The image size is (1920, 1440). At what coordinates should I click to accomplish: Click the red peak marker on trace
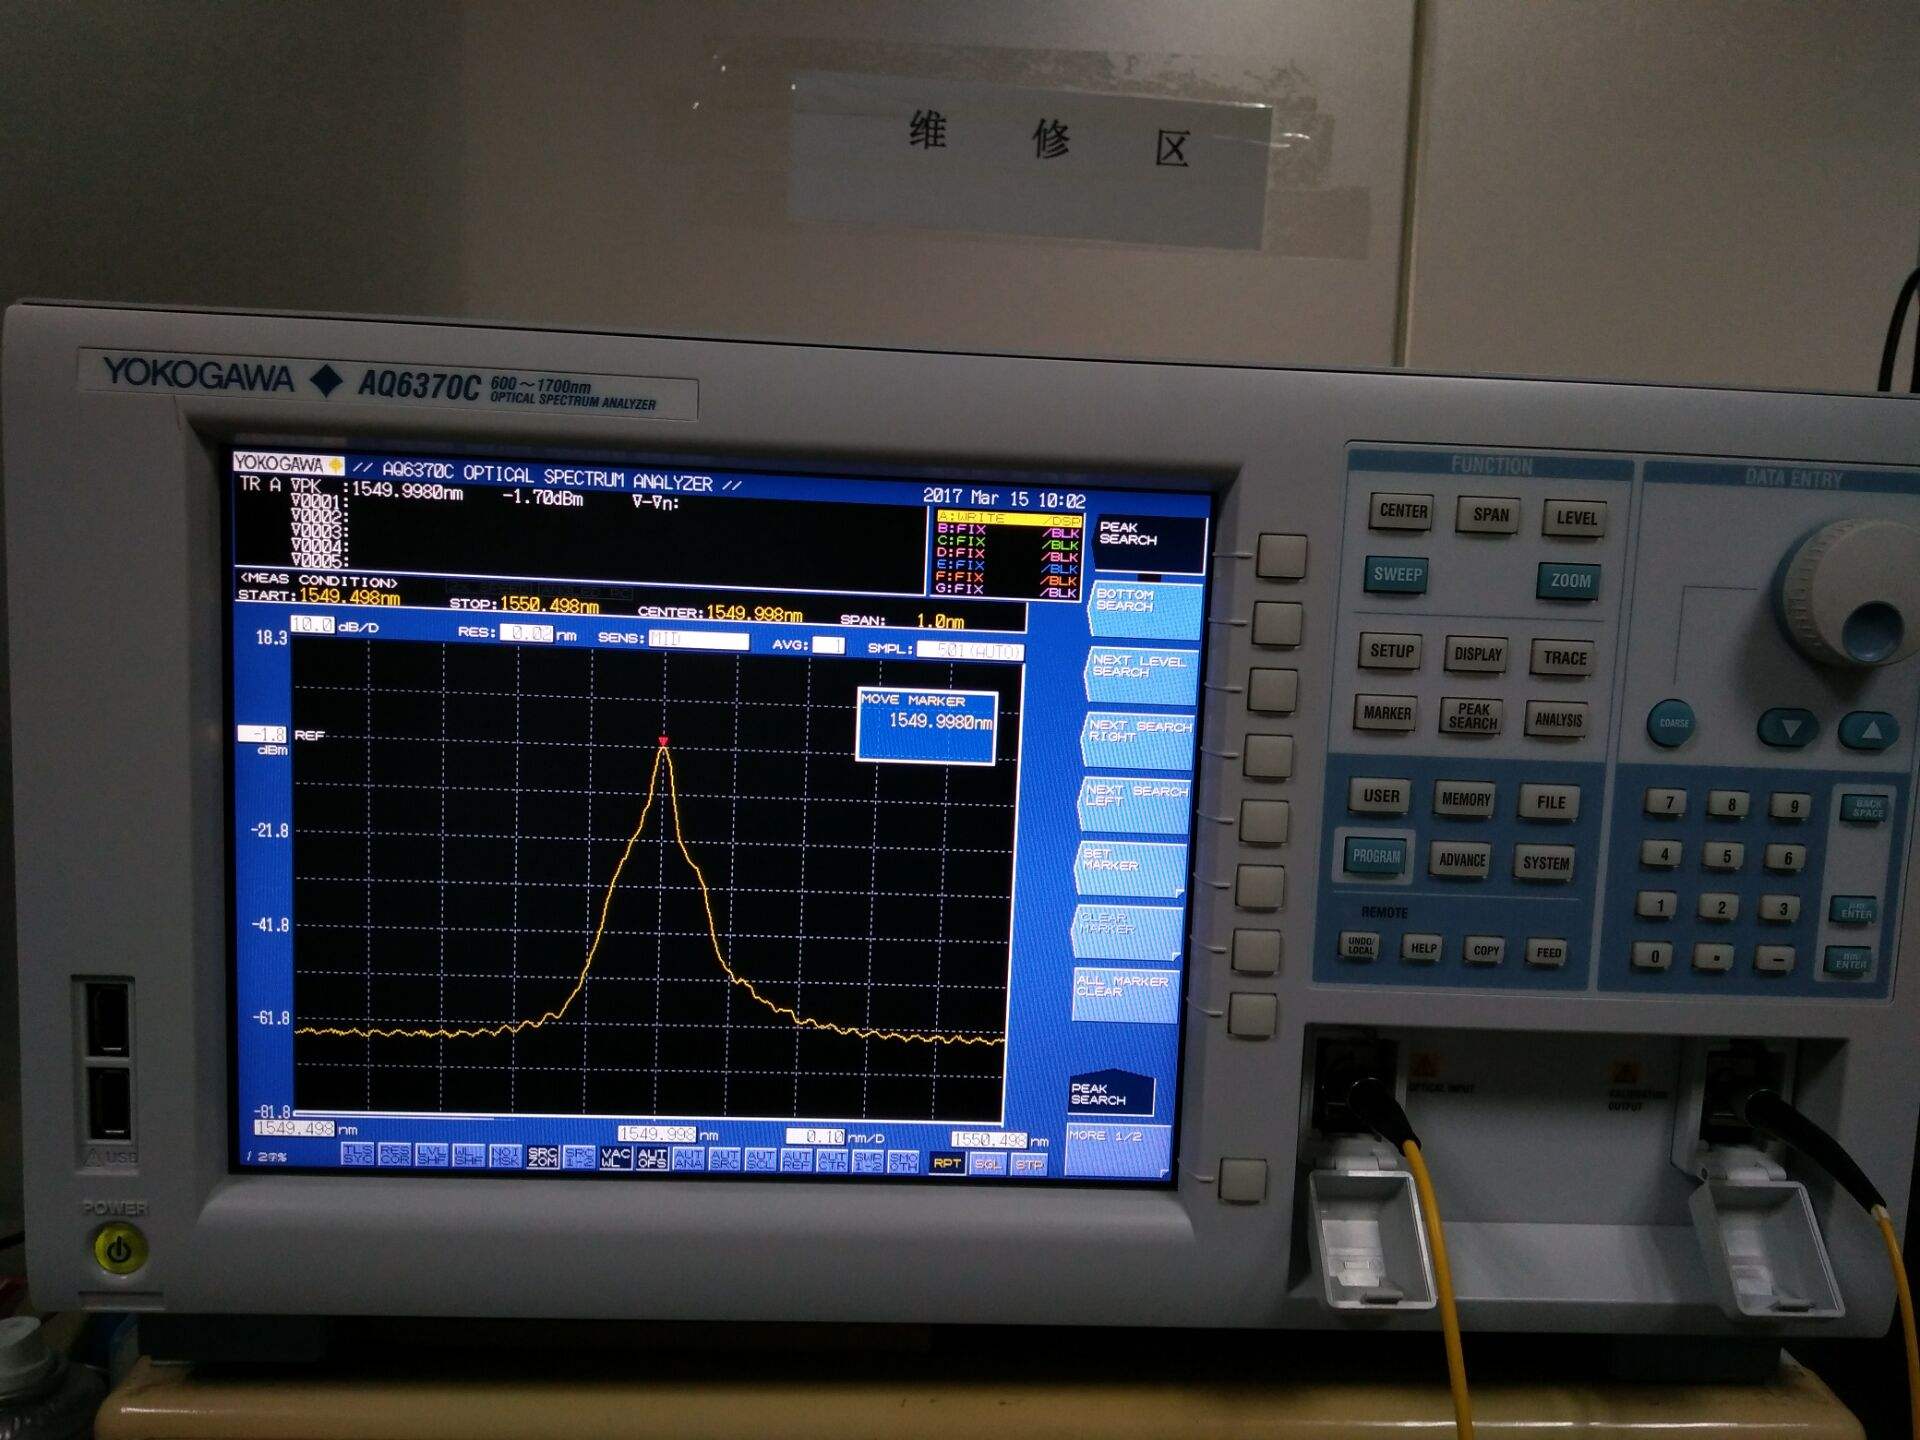click(x=663, y=742)
